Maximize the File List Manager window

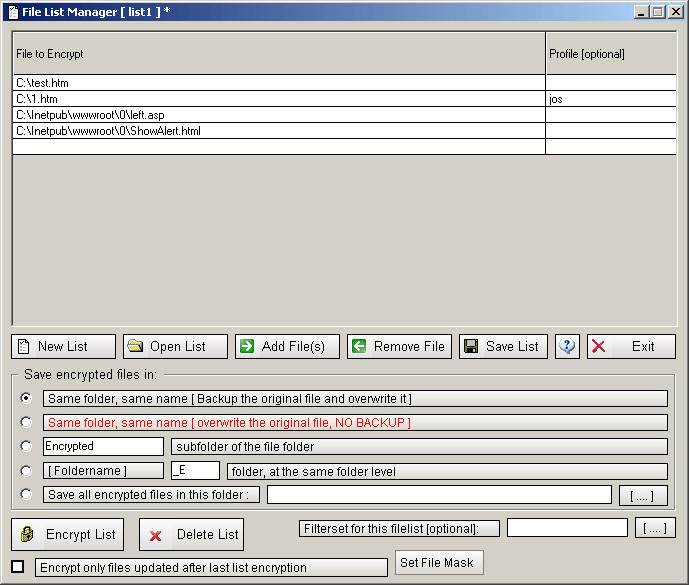(658, 12)
